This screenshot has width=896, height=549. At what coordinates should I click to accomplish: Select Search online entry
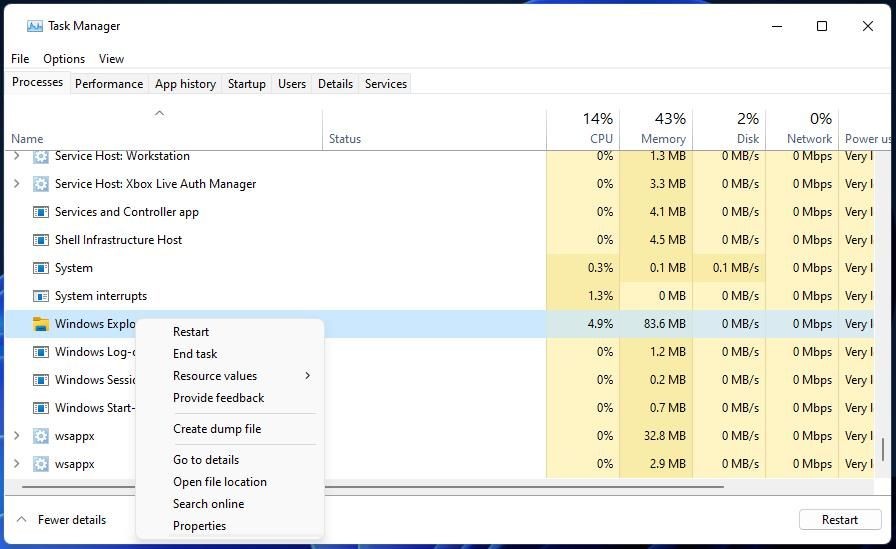208,503
